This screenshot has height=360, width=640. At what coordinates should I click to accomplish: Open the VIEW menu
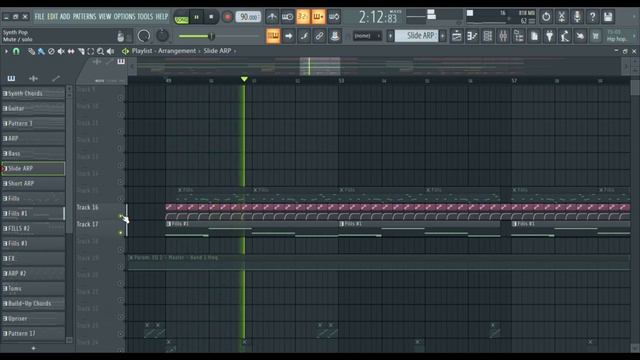click(x=105, y=17)
